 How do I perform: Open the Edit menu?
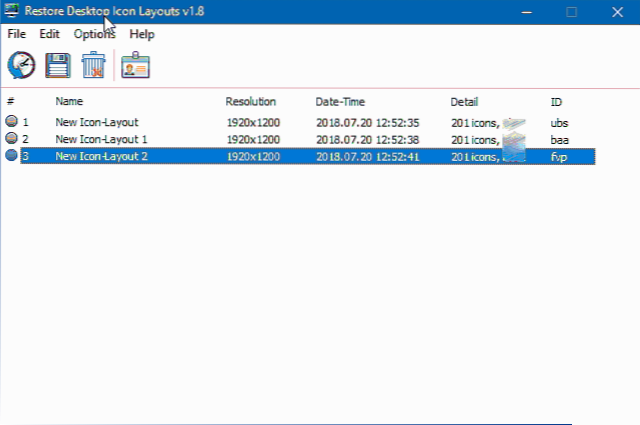(50, 33)
